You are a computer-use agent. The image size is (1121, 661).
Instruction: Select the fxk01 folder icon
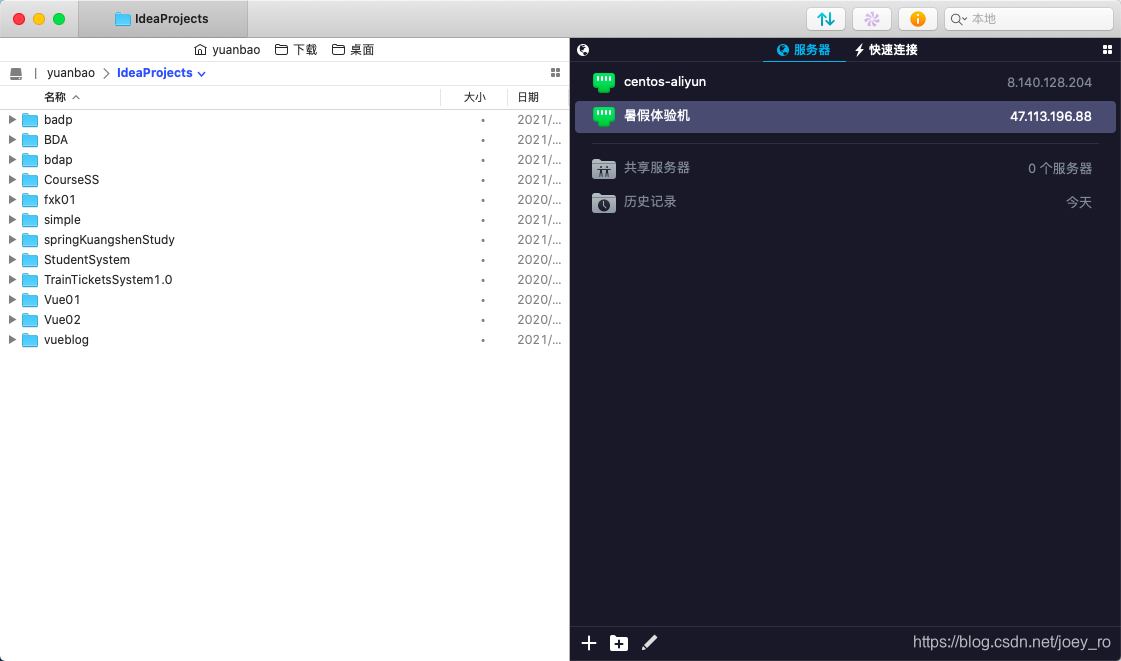click(30, 199)
